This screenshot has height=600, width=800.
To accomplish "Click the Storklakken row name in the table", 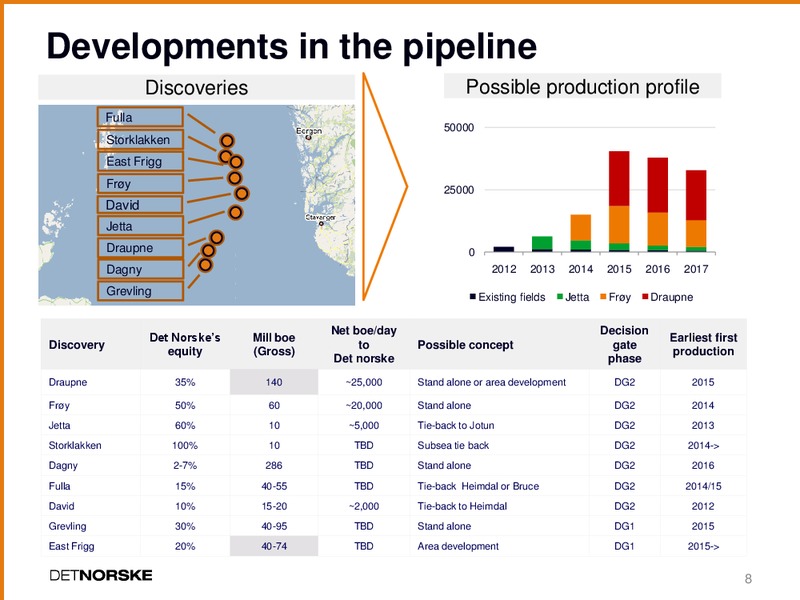I will (x=75, y=445).
